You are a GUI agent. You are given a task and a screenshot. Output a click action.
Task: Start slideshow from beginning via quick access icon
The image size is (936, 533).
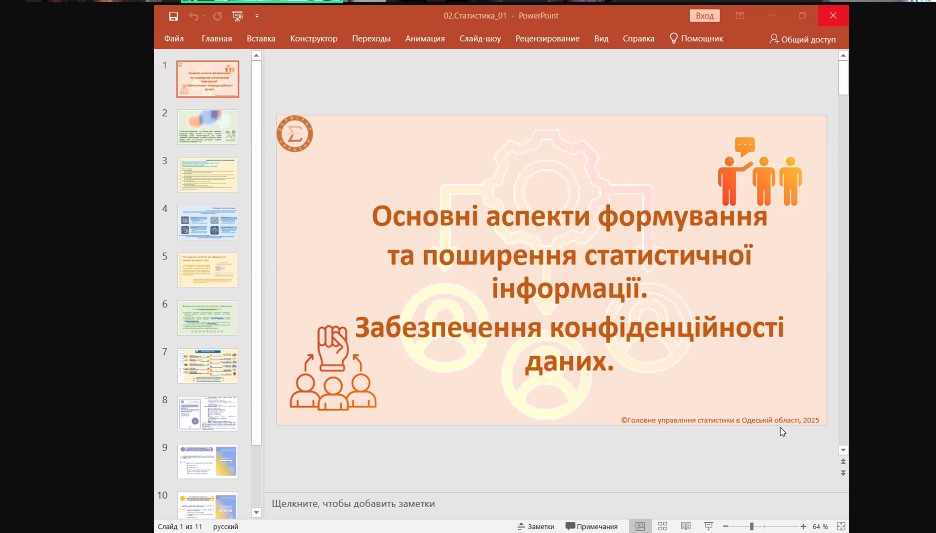[237, 16]
